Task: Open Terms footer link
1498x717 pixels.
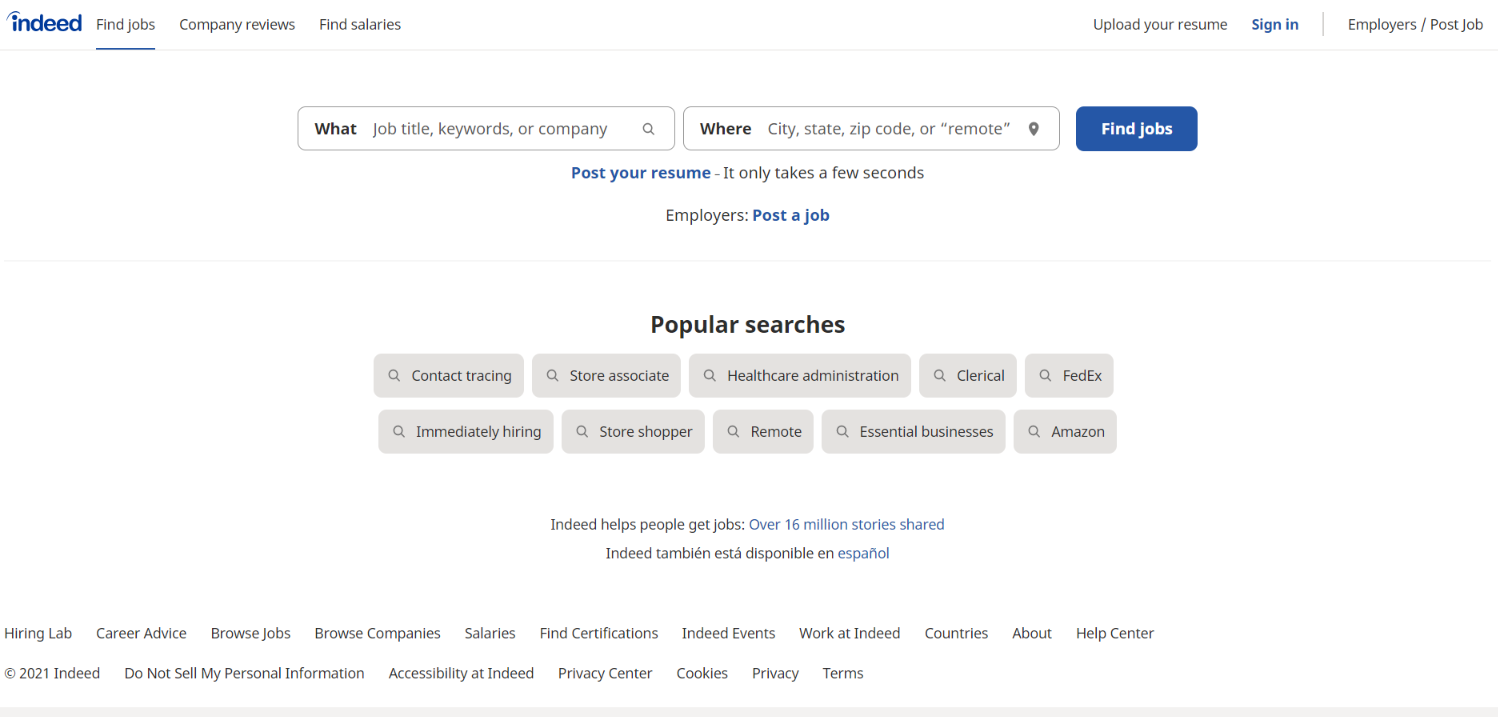Action: coord(843,673)
